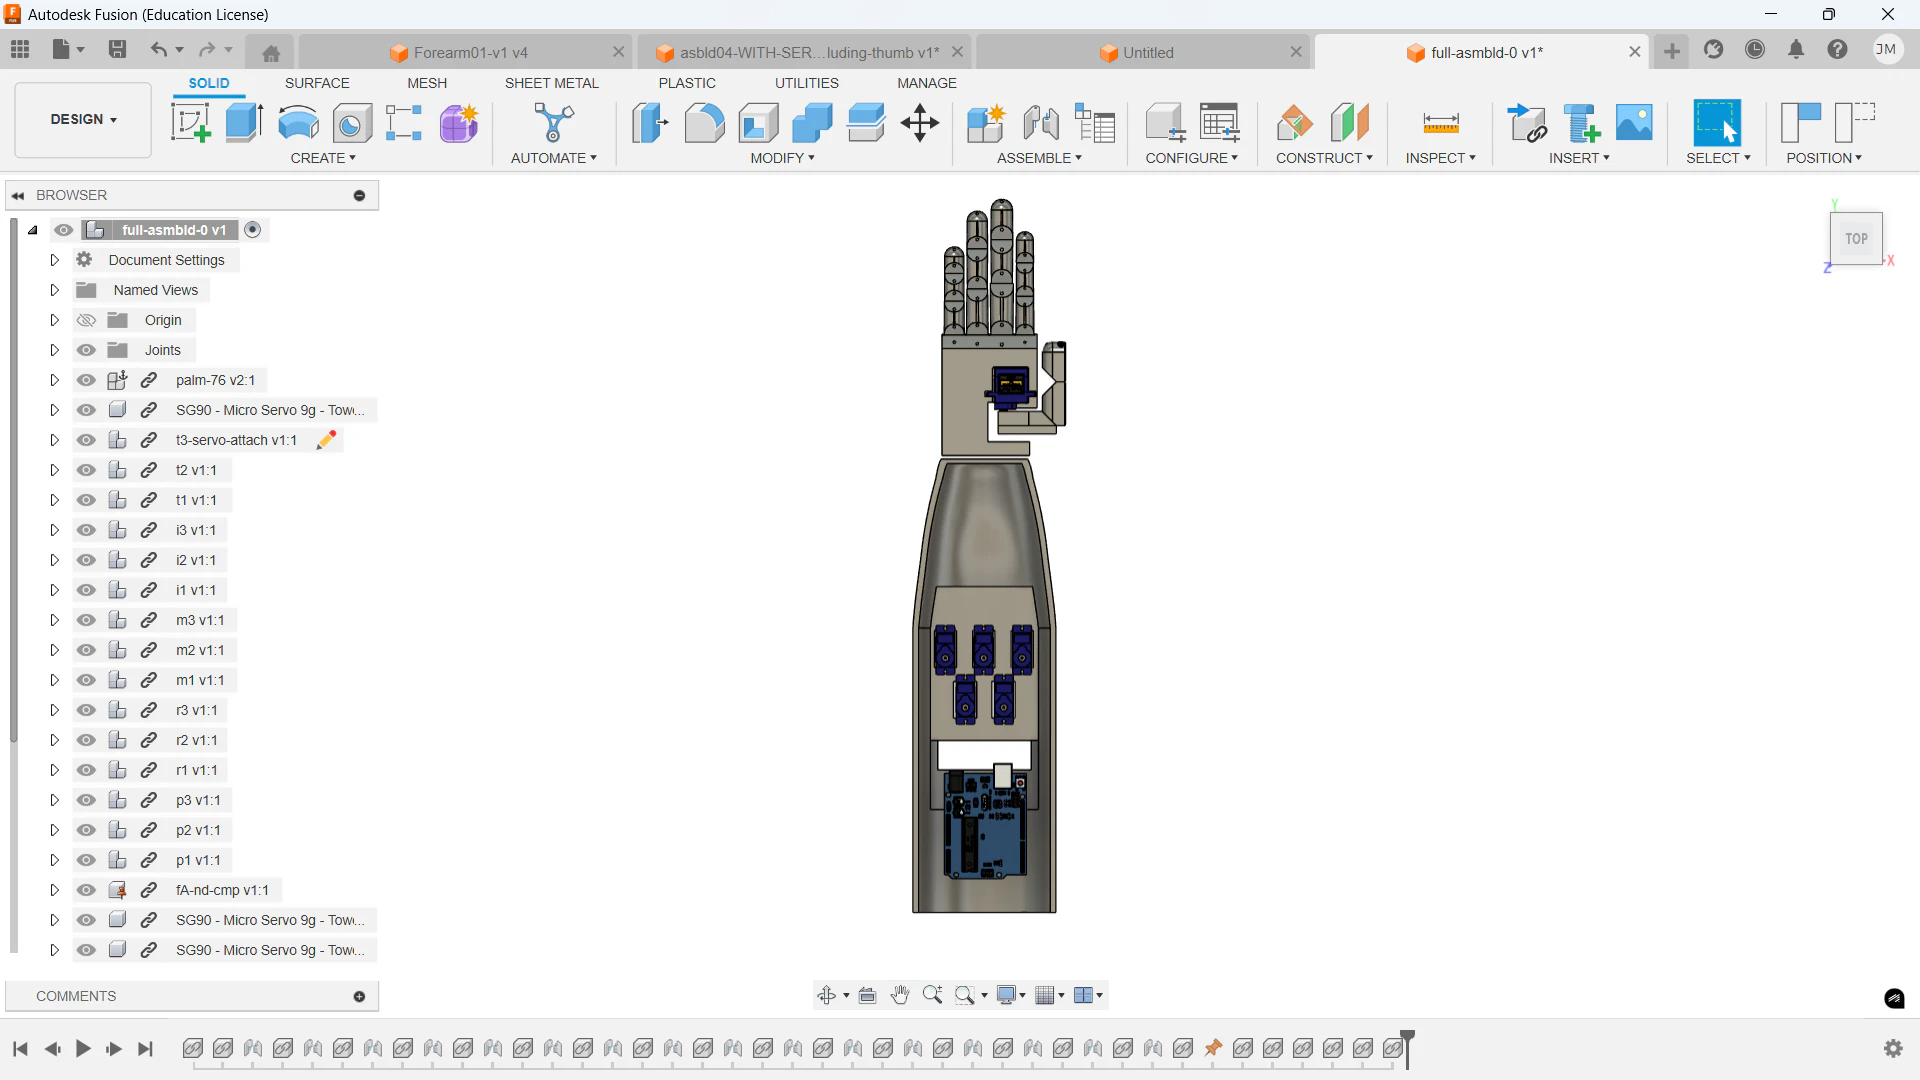Open the Job Status clock icon
Screen dimensions: 1920x1080
pyautogui.click(x=1755, y=50)
